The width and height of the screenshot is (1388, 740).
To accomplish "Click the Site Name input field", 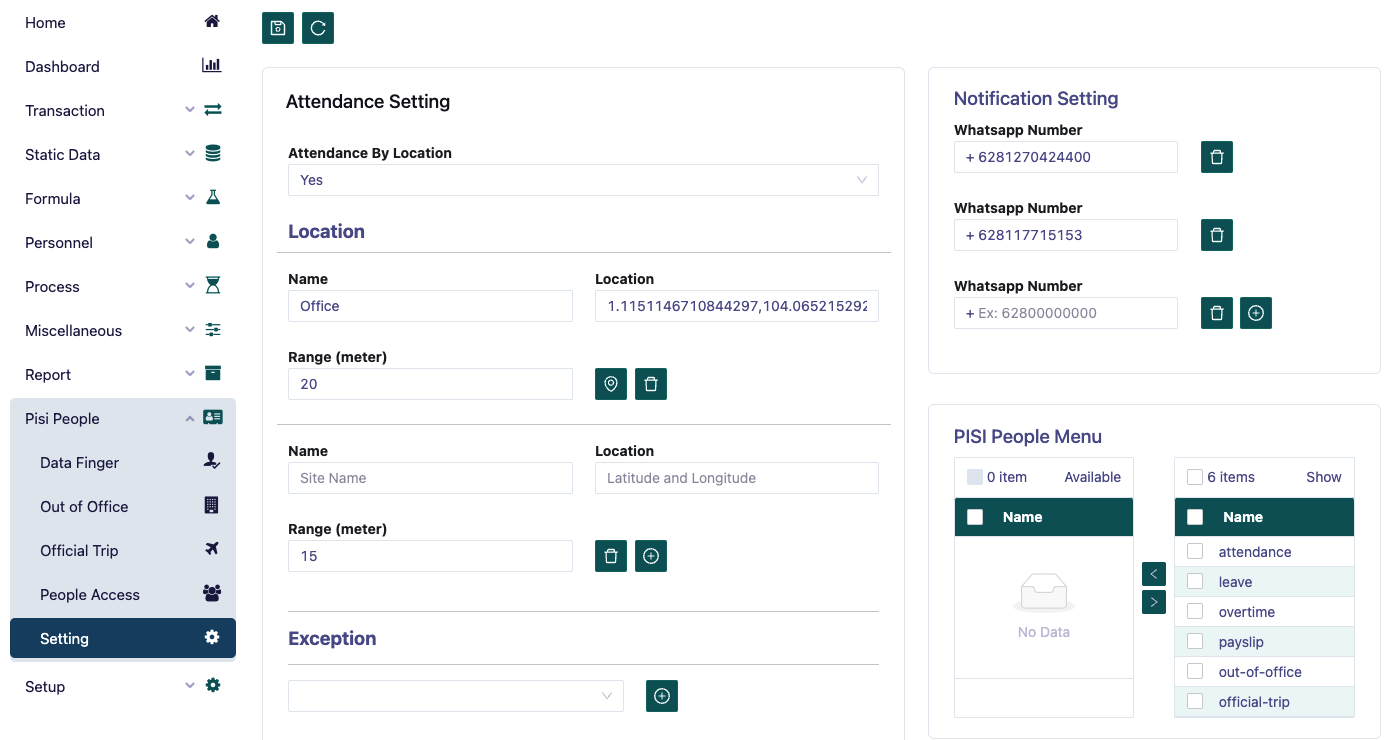I will (x=430, y=478).
